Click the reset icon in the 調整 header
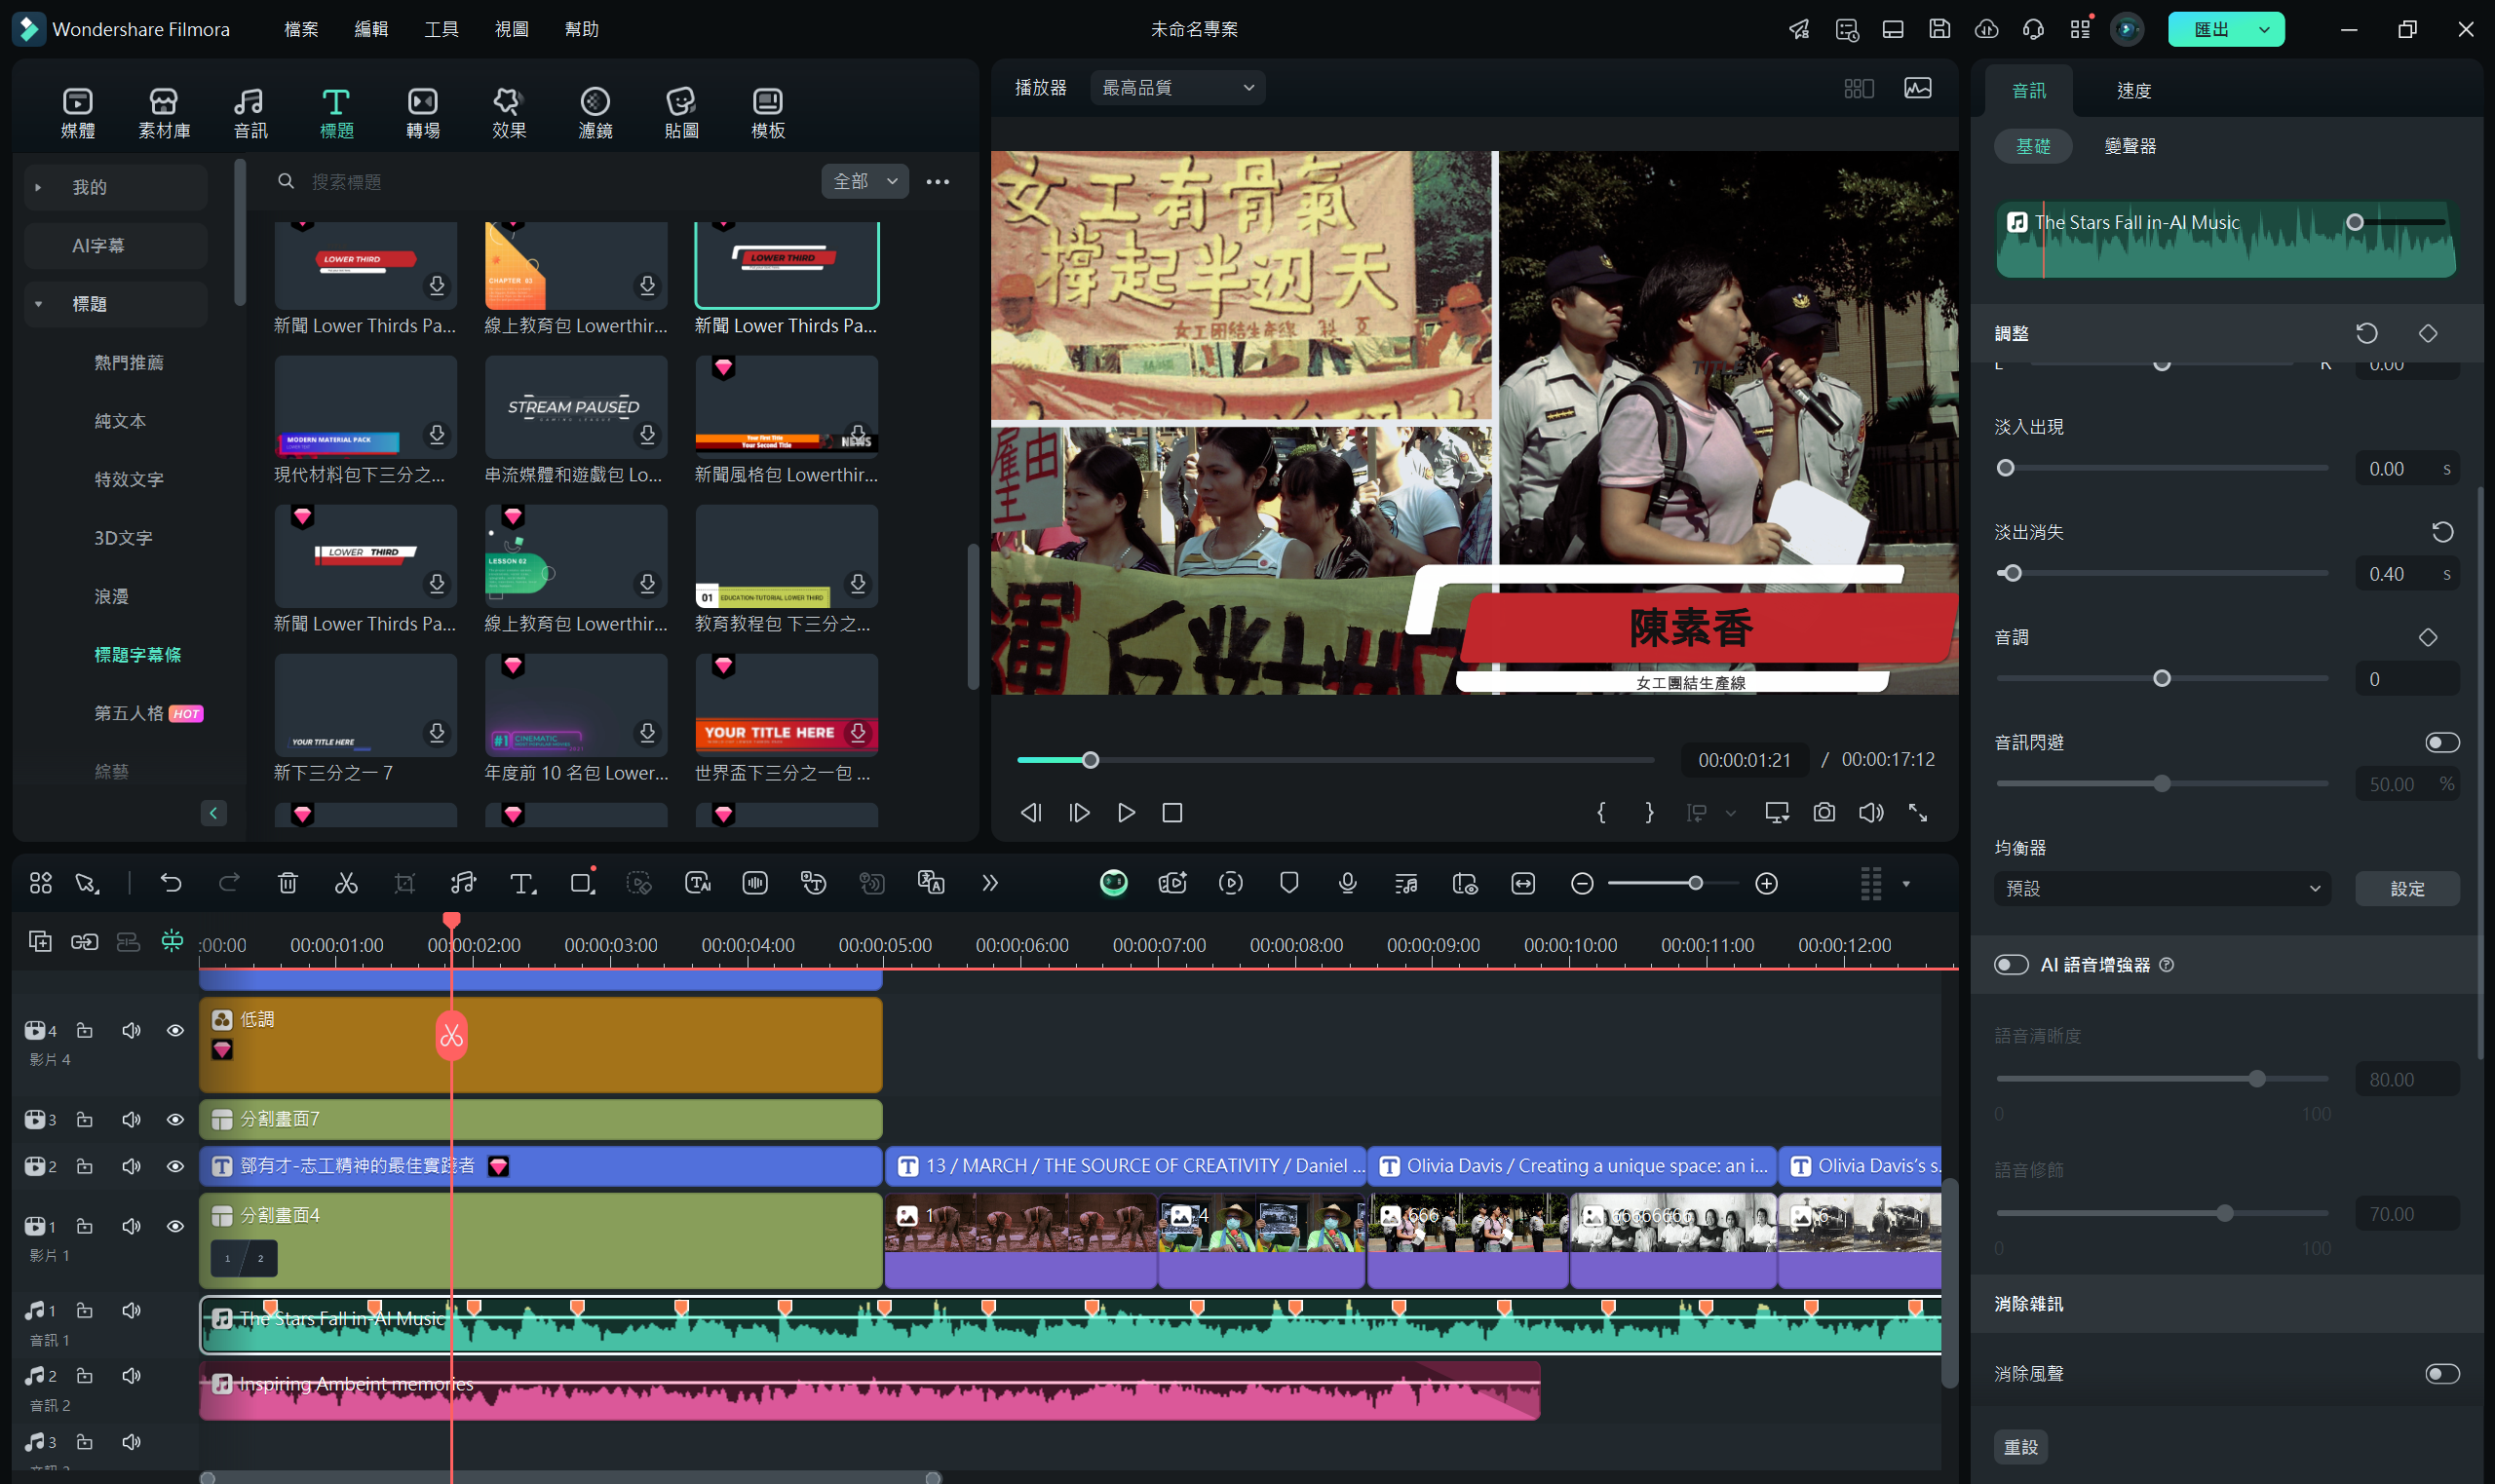This screenshot has height=1484, width=2495. point(2366,333)
